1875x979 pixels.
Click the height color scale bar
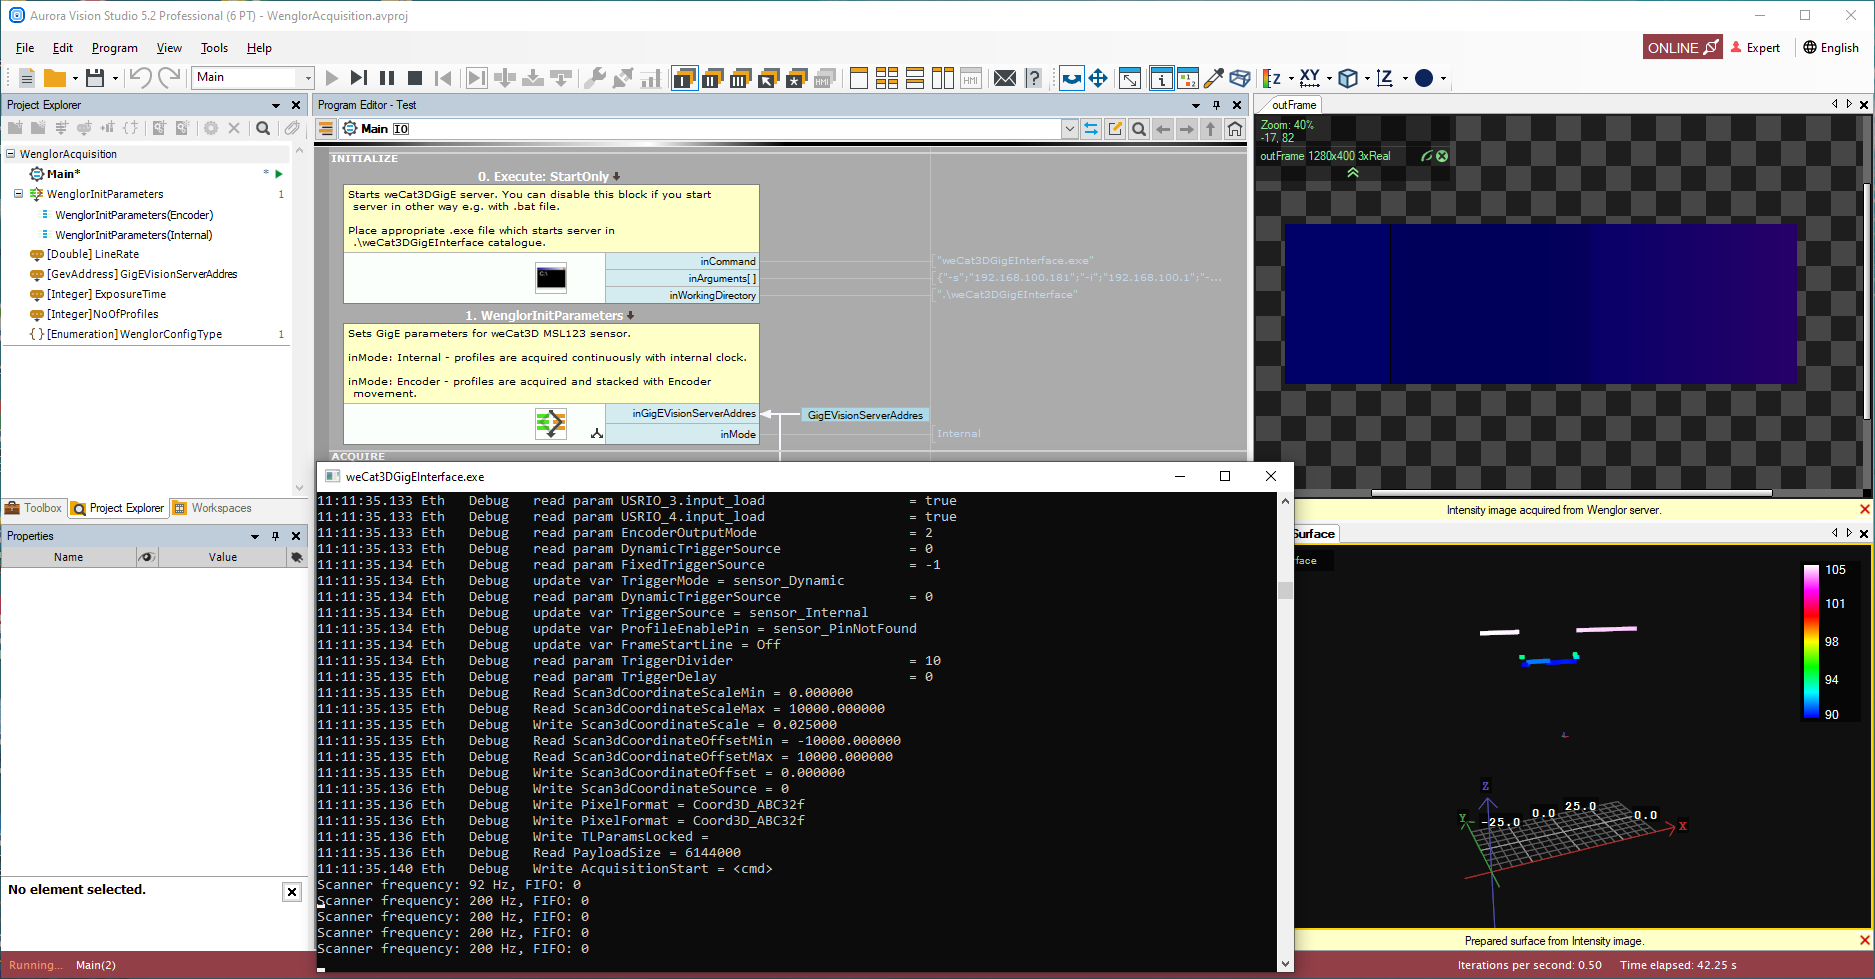1810,642
